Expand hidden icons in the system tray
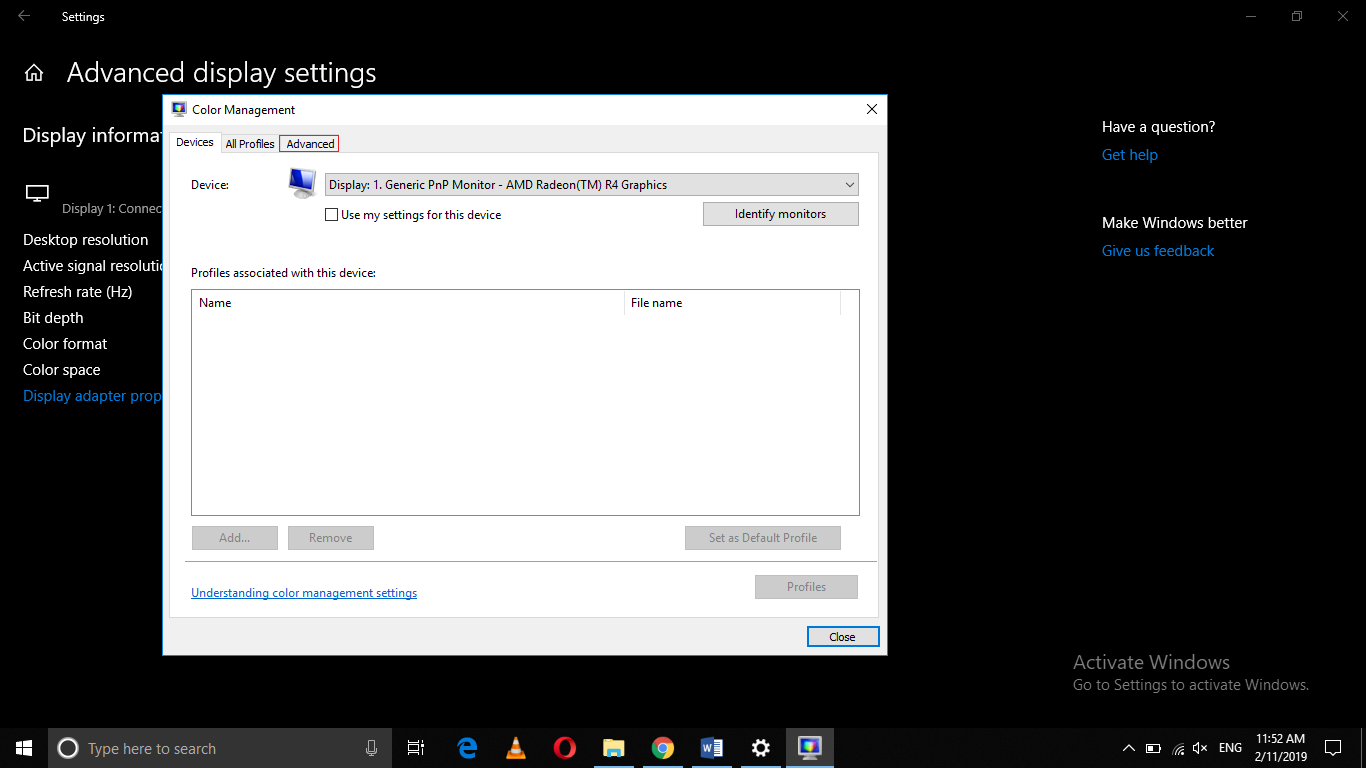This screenshot has height=768, width=1366. click(1128, 747)
